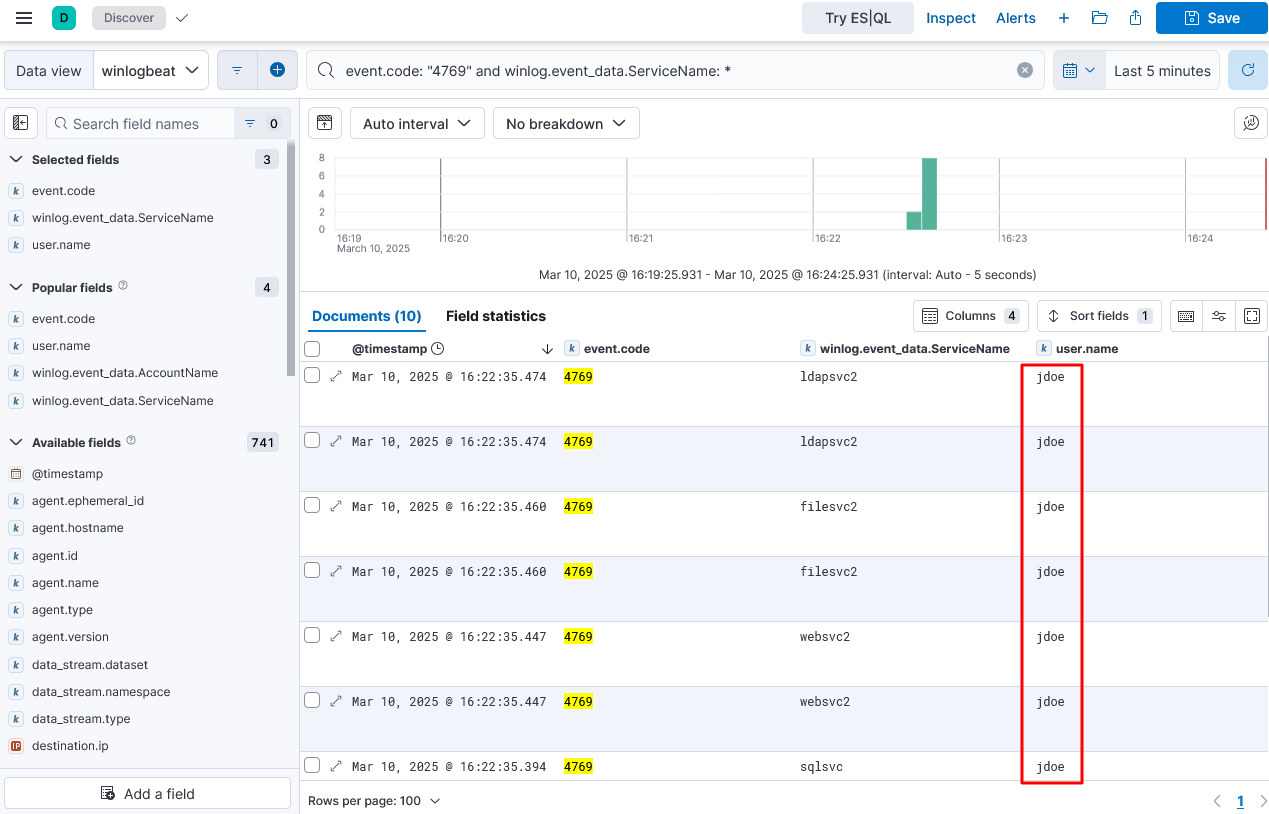Toggle the select all rows checkbox
The width and height of the screenshot is (1269, 814).
pos(312,349)
